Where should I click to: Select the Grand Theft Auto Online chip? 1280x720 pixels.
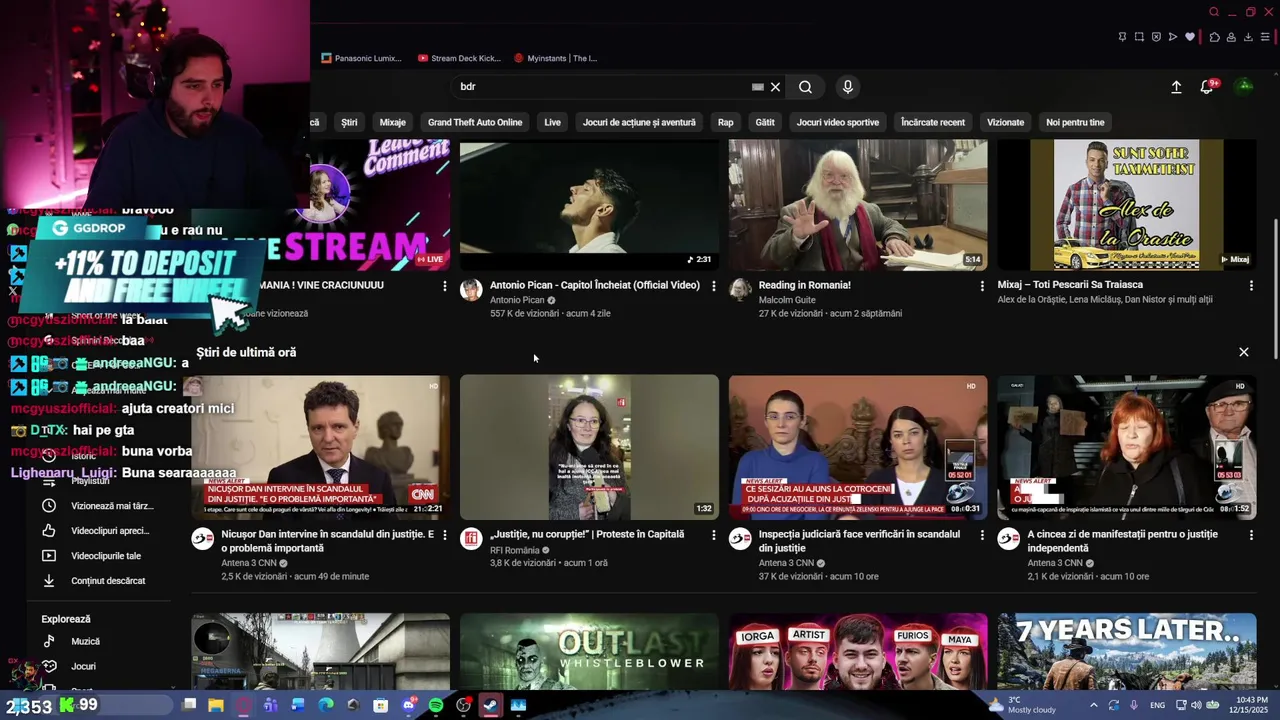(475, 122)
